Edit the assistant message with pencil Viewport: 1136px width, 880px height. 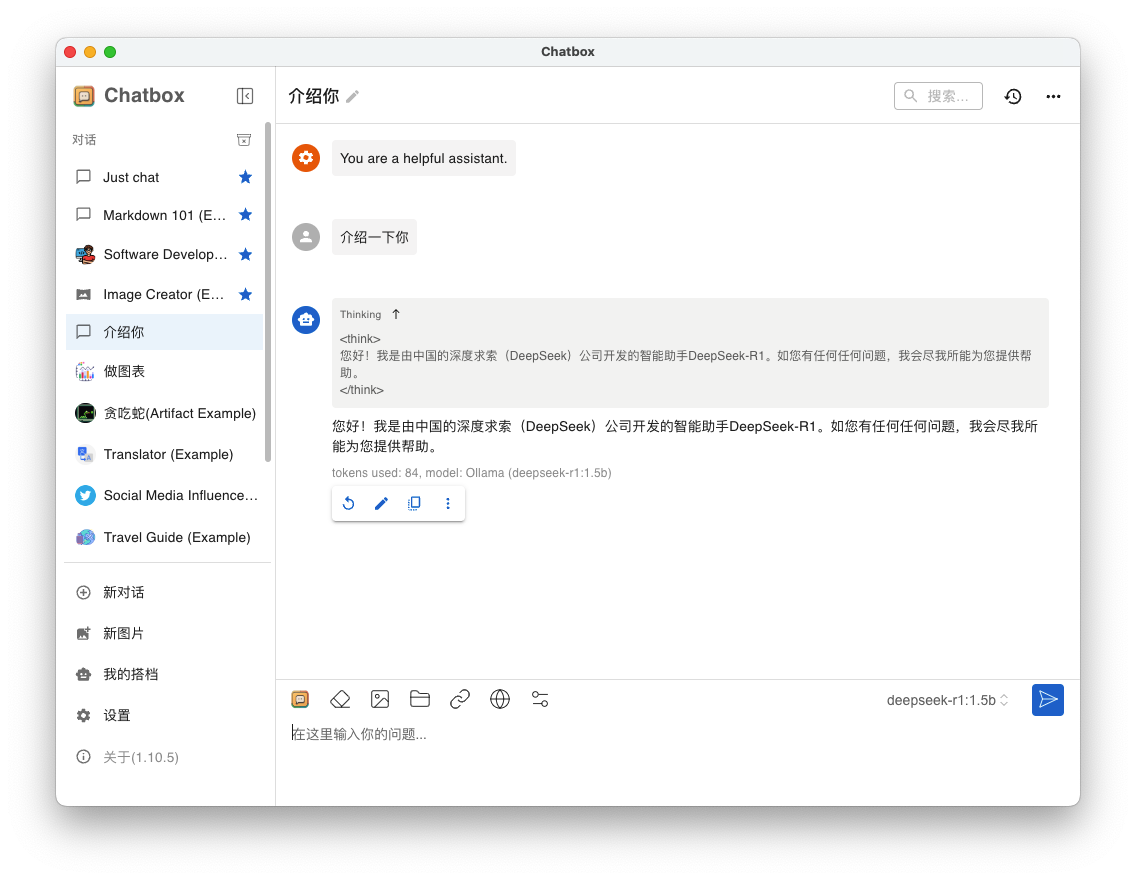[x=381, y=503]
